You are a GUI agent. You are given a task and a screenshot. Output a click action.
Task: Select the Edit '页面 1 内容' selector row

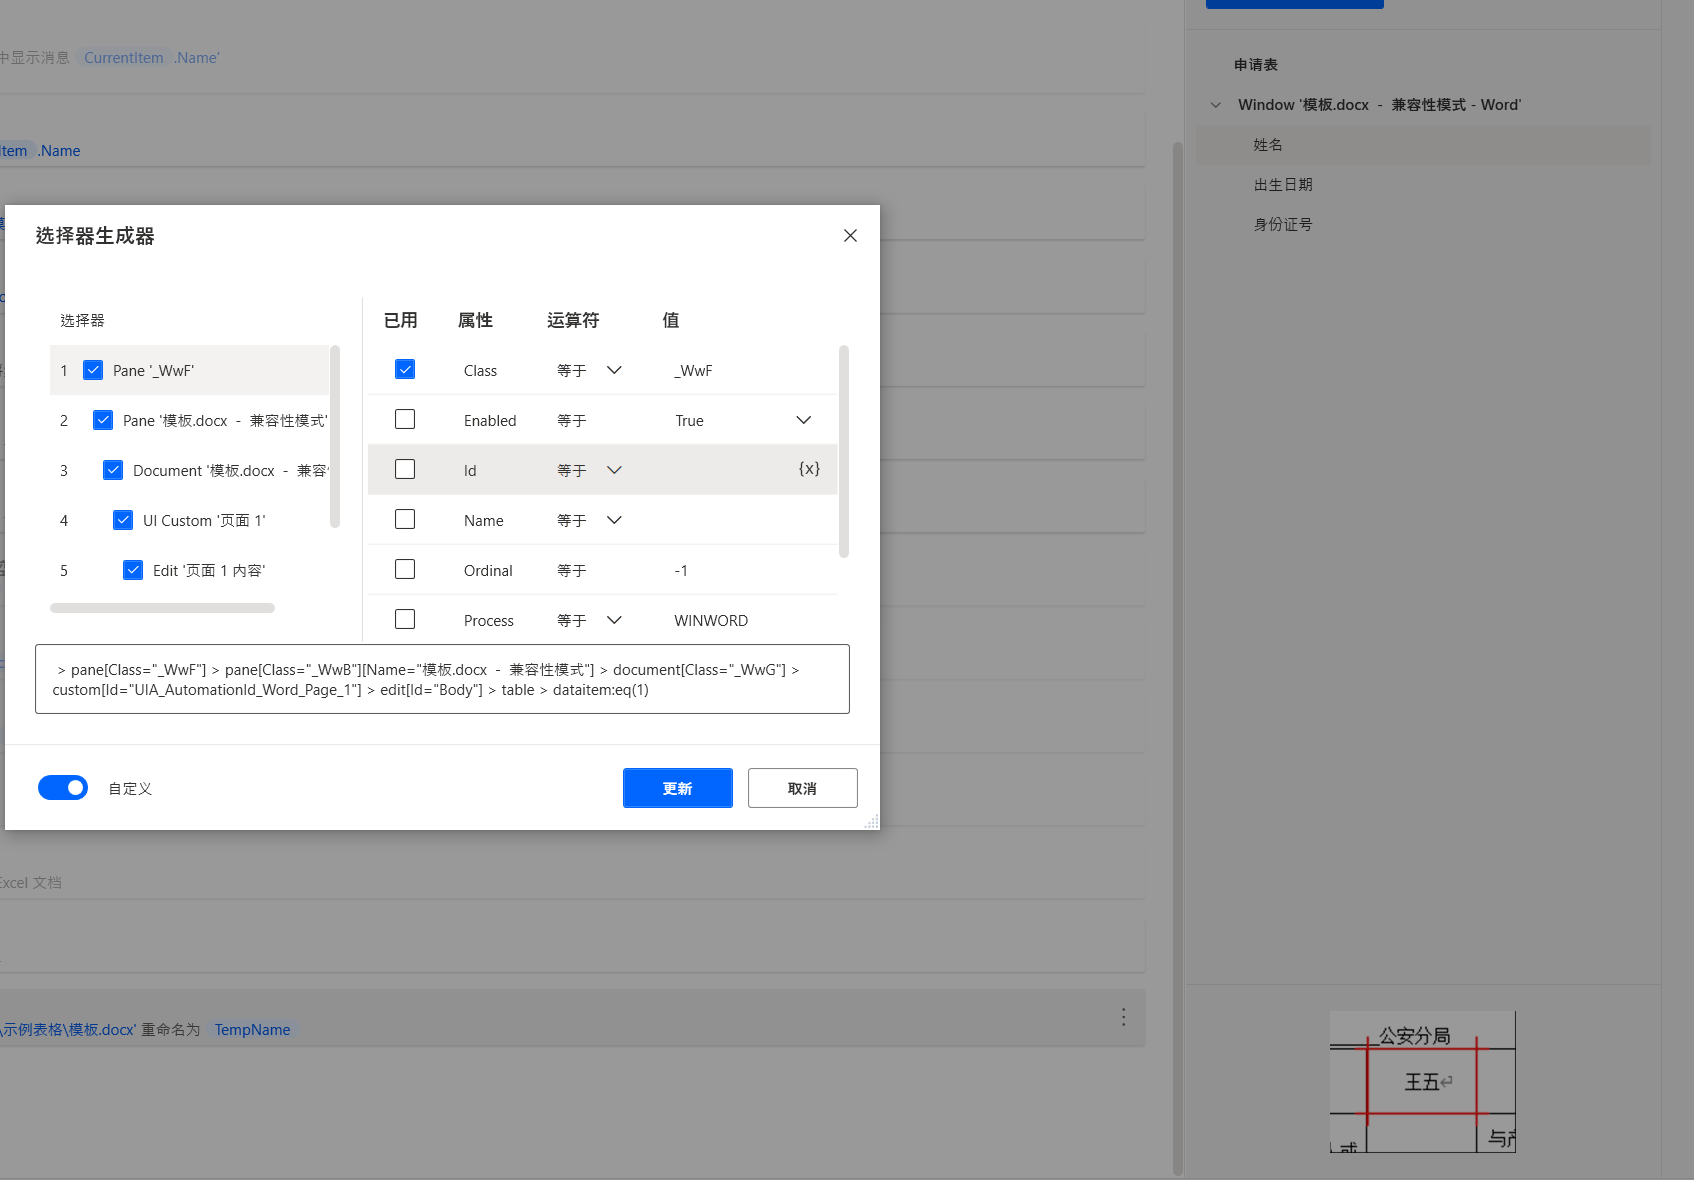click(208, 571)
